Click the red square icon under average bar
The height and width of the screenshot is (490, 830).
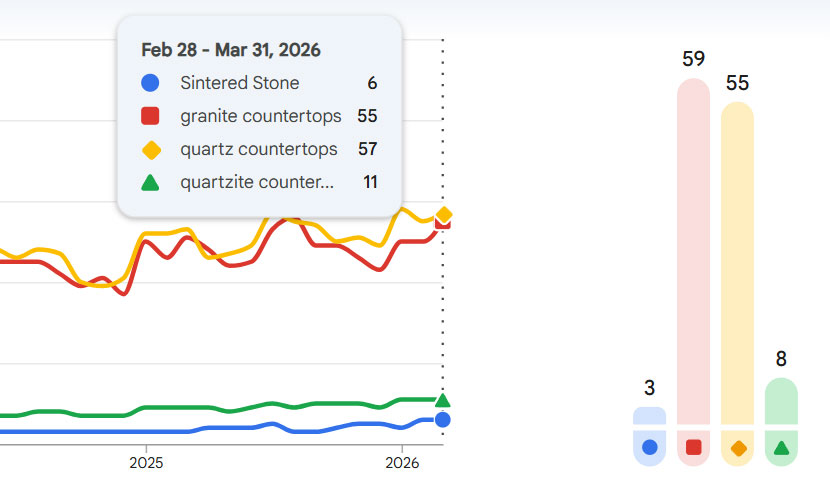point(693,447)
